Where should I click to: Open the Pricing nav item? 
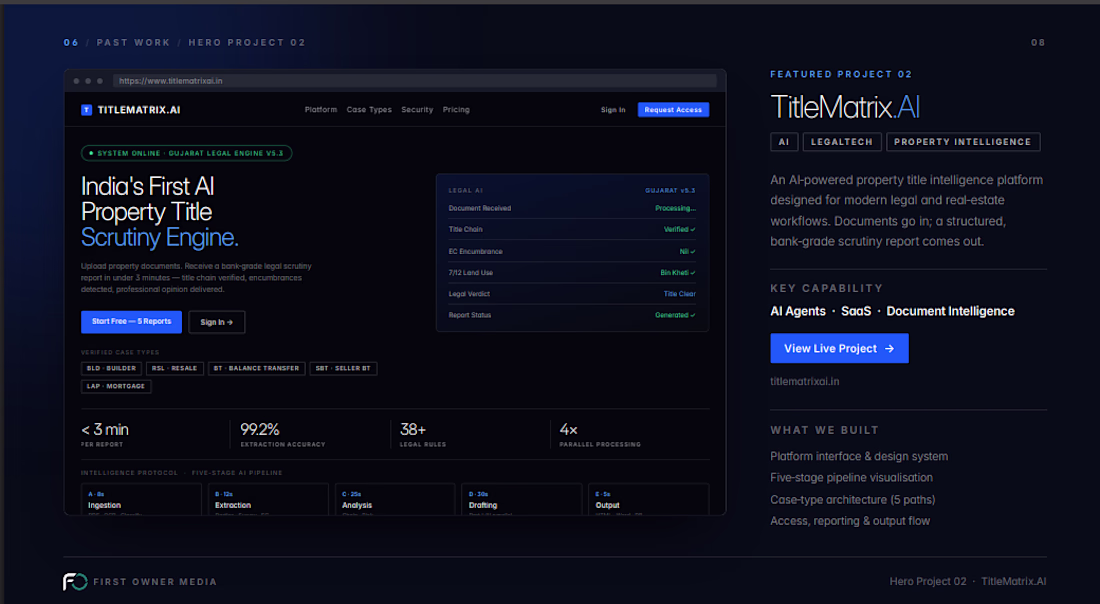coord(456,109)
